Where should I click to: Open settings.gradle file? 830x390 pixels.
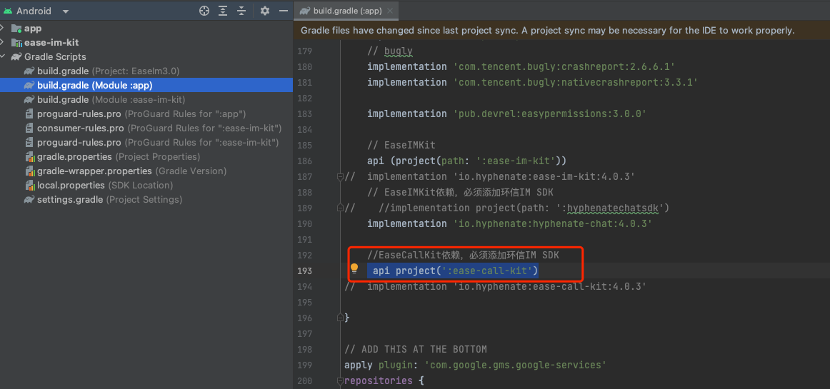click(103, 199)
